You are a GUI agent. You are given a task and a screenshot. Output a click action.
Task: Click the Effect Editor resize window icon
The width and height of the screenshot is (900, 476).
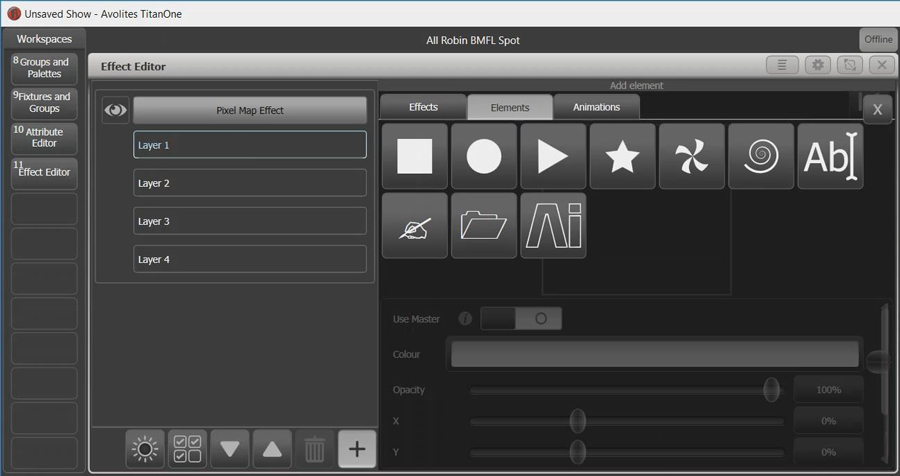pyautogui.click(x=850, y=65)
